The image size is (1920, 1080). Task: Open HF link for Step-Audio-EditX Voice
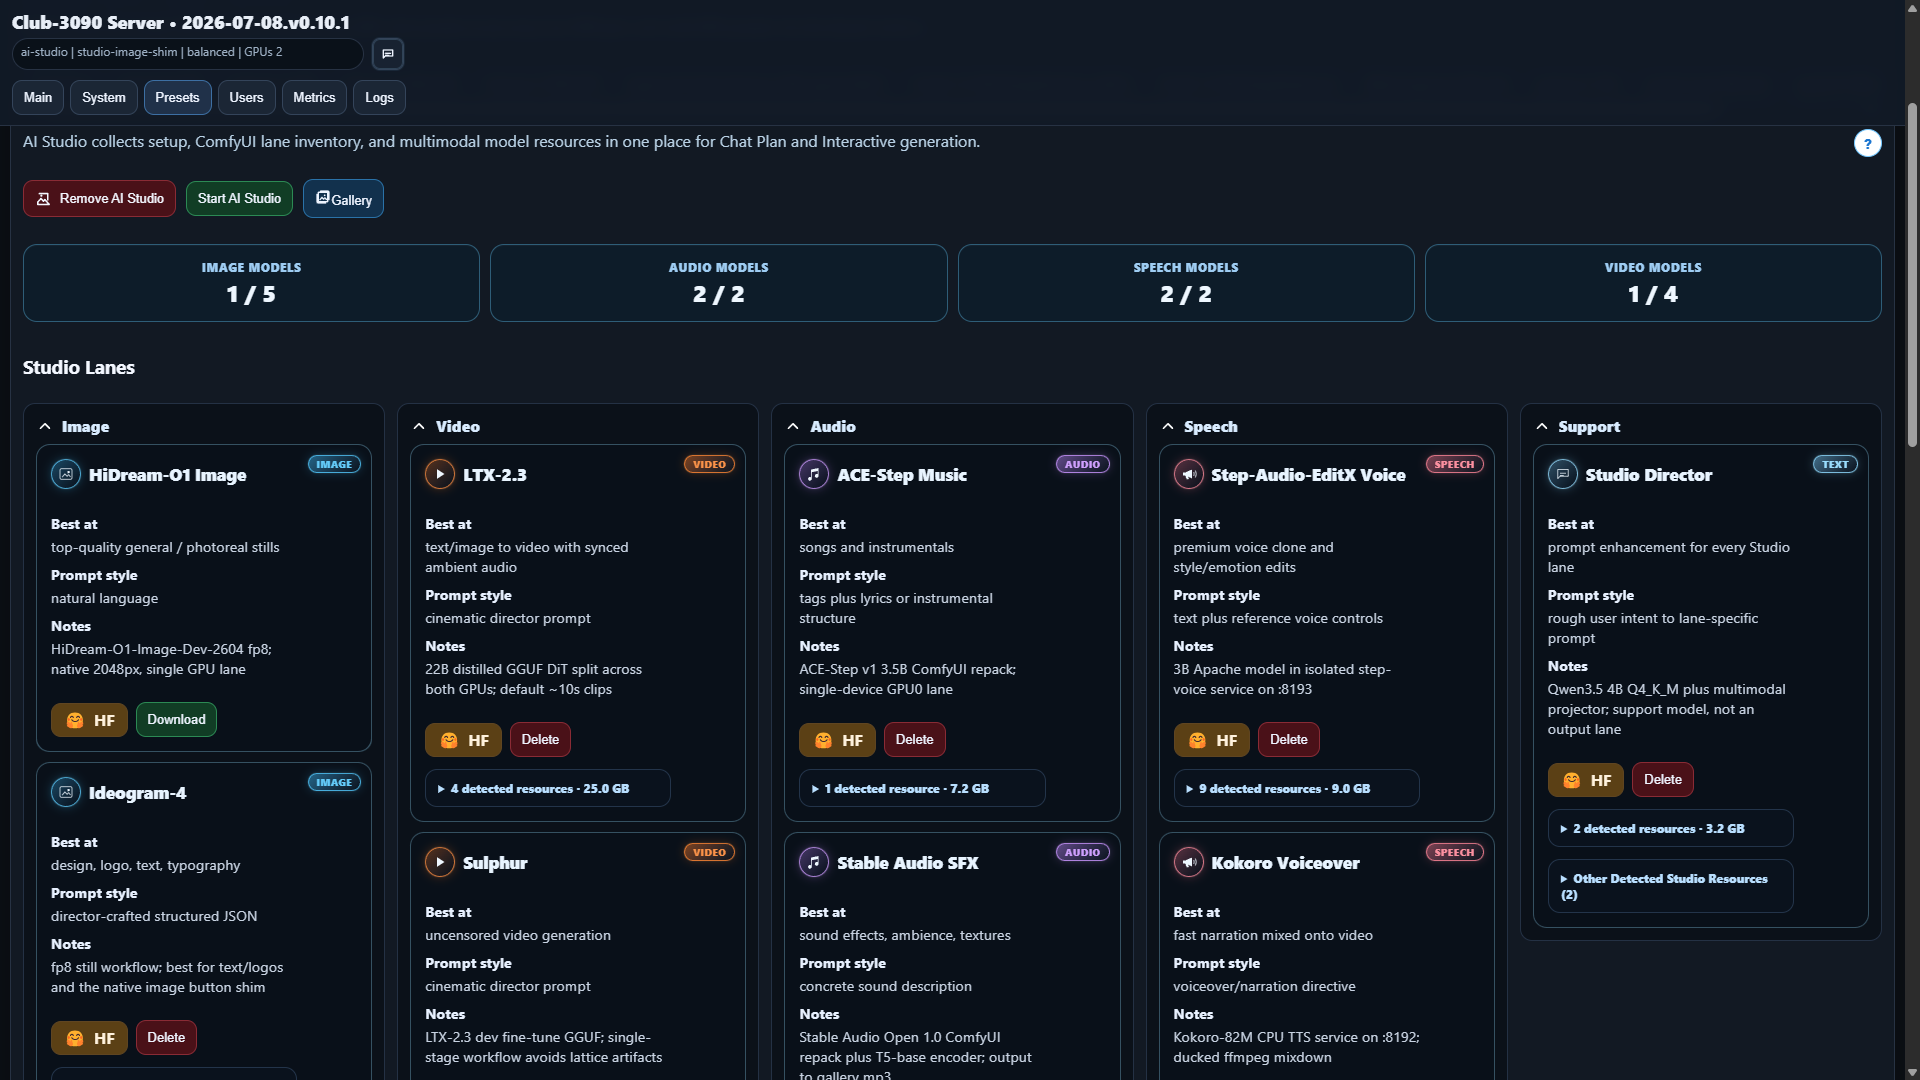pyautogui.click(x=1211, y=740)
